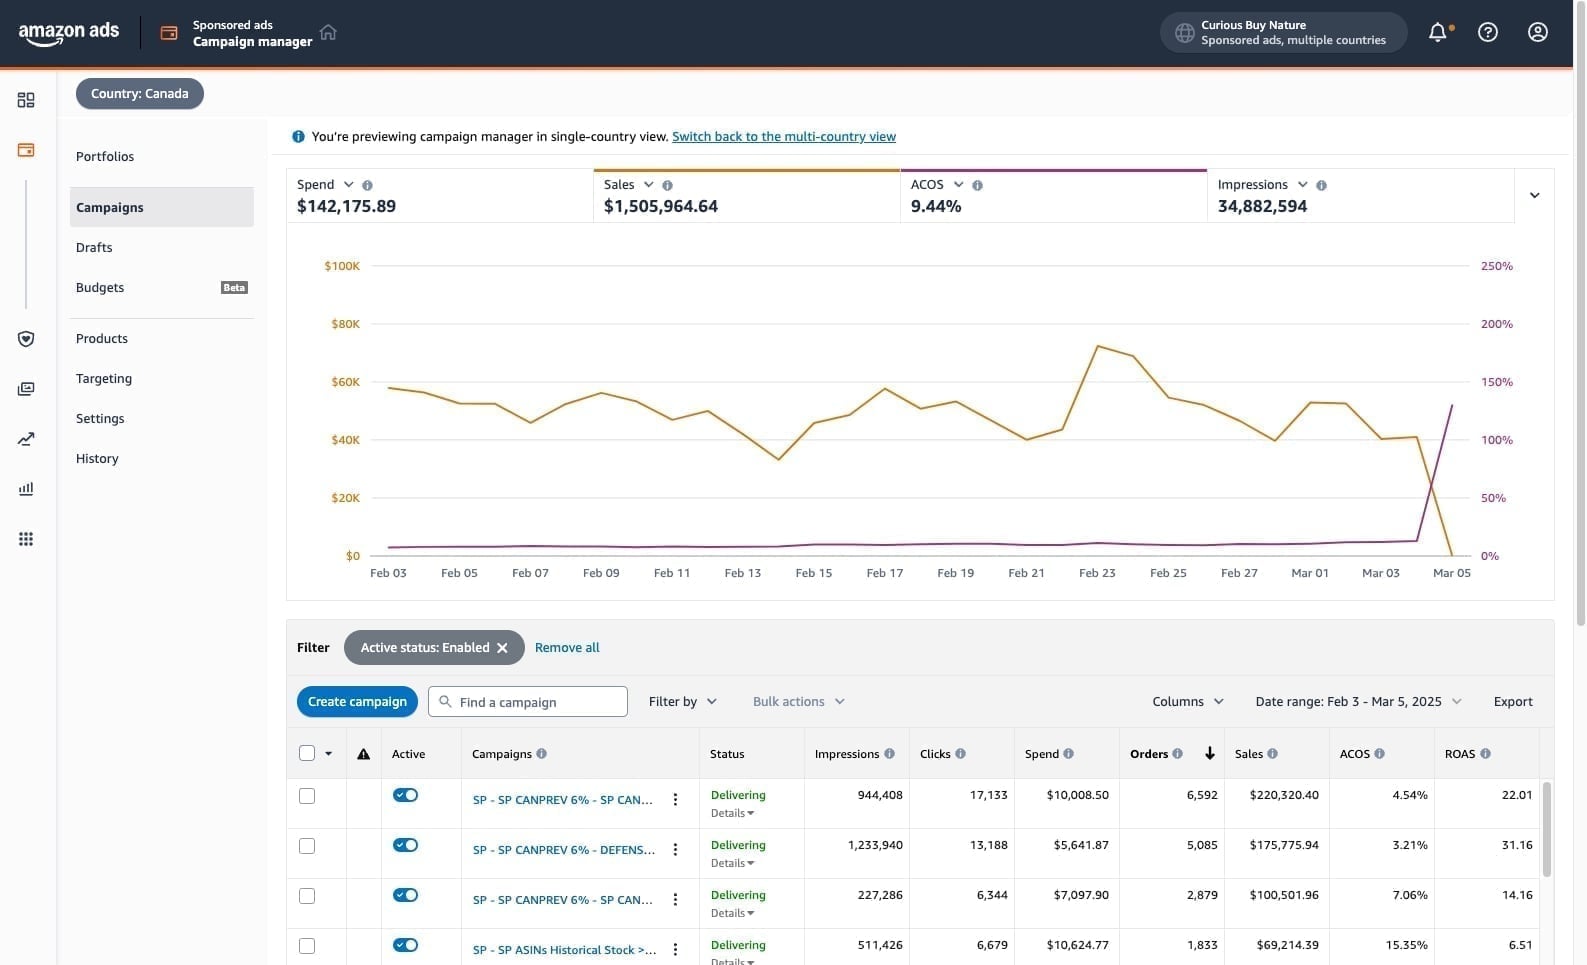Open Settings in the sidebar
The image size is (1587, 965).
coord(100,419)
